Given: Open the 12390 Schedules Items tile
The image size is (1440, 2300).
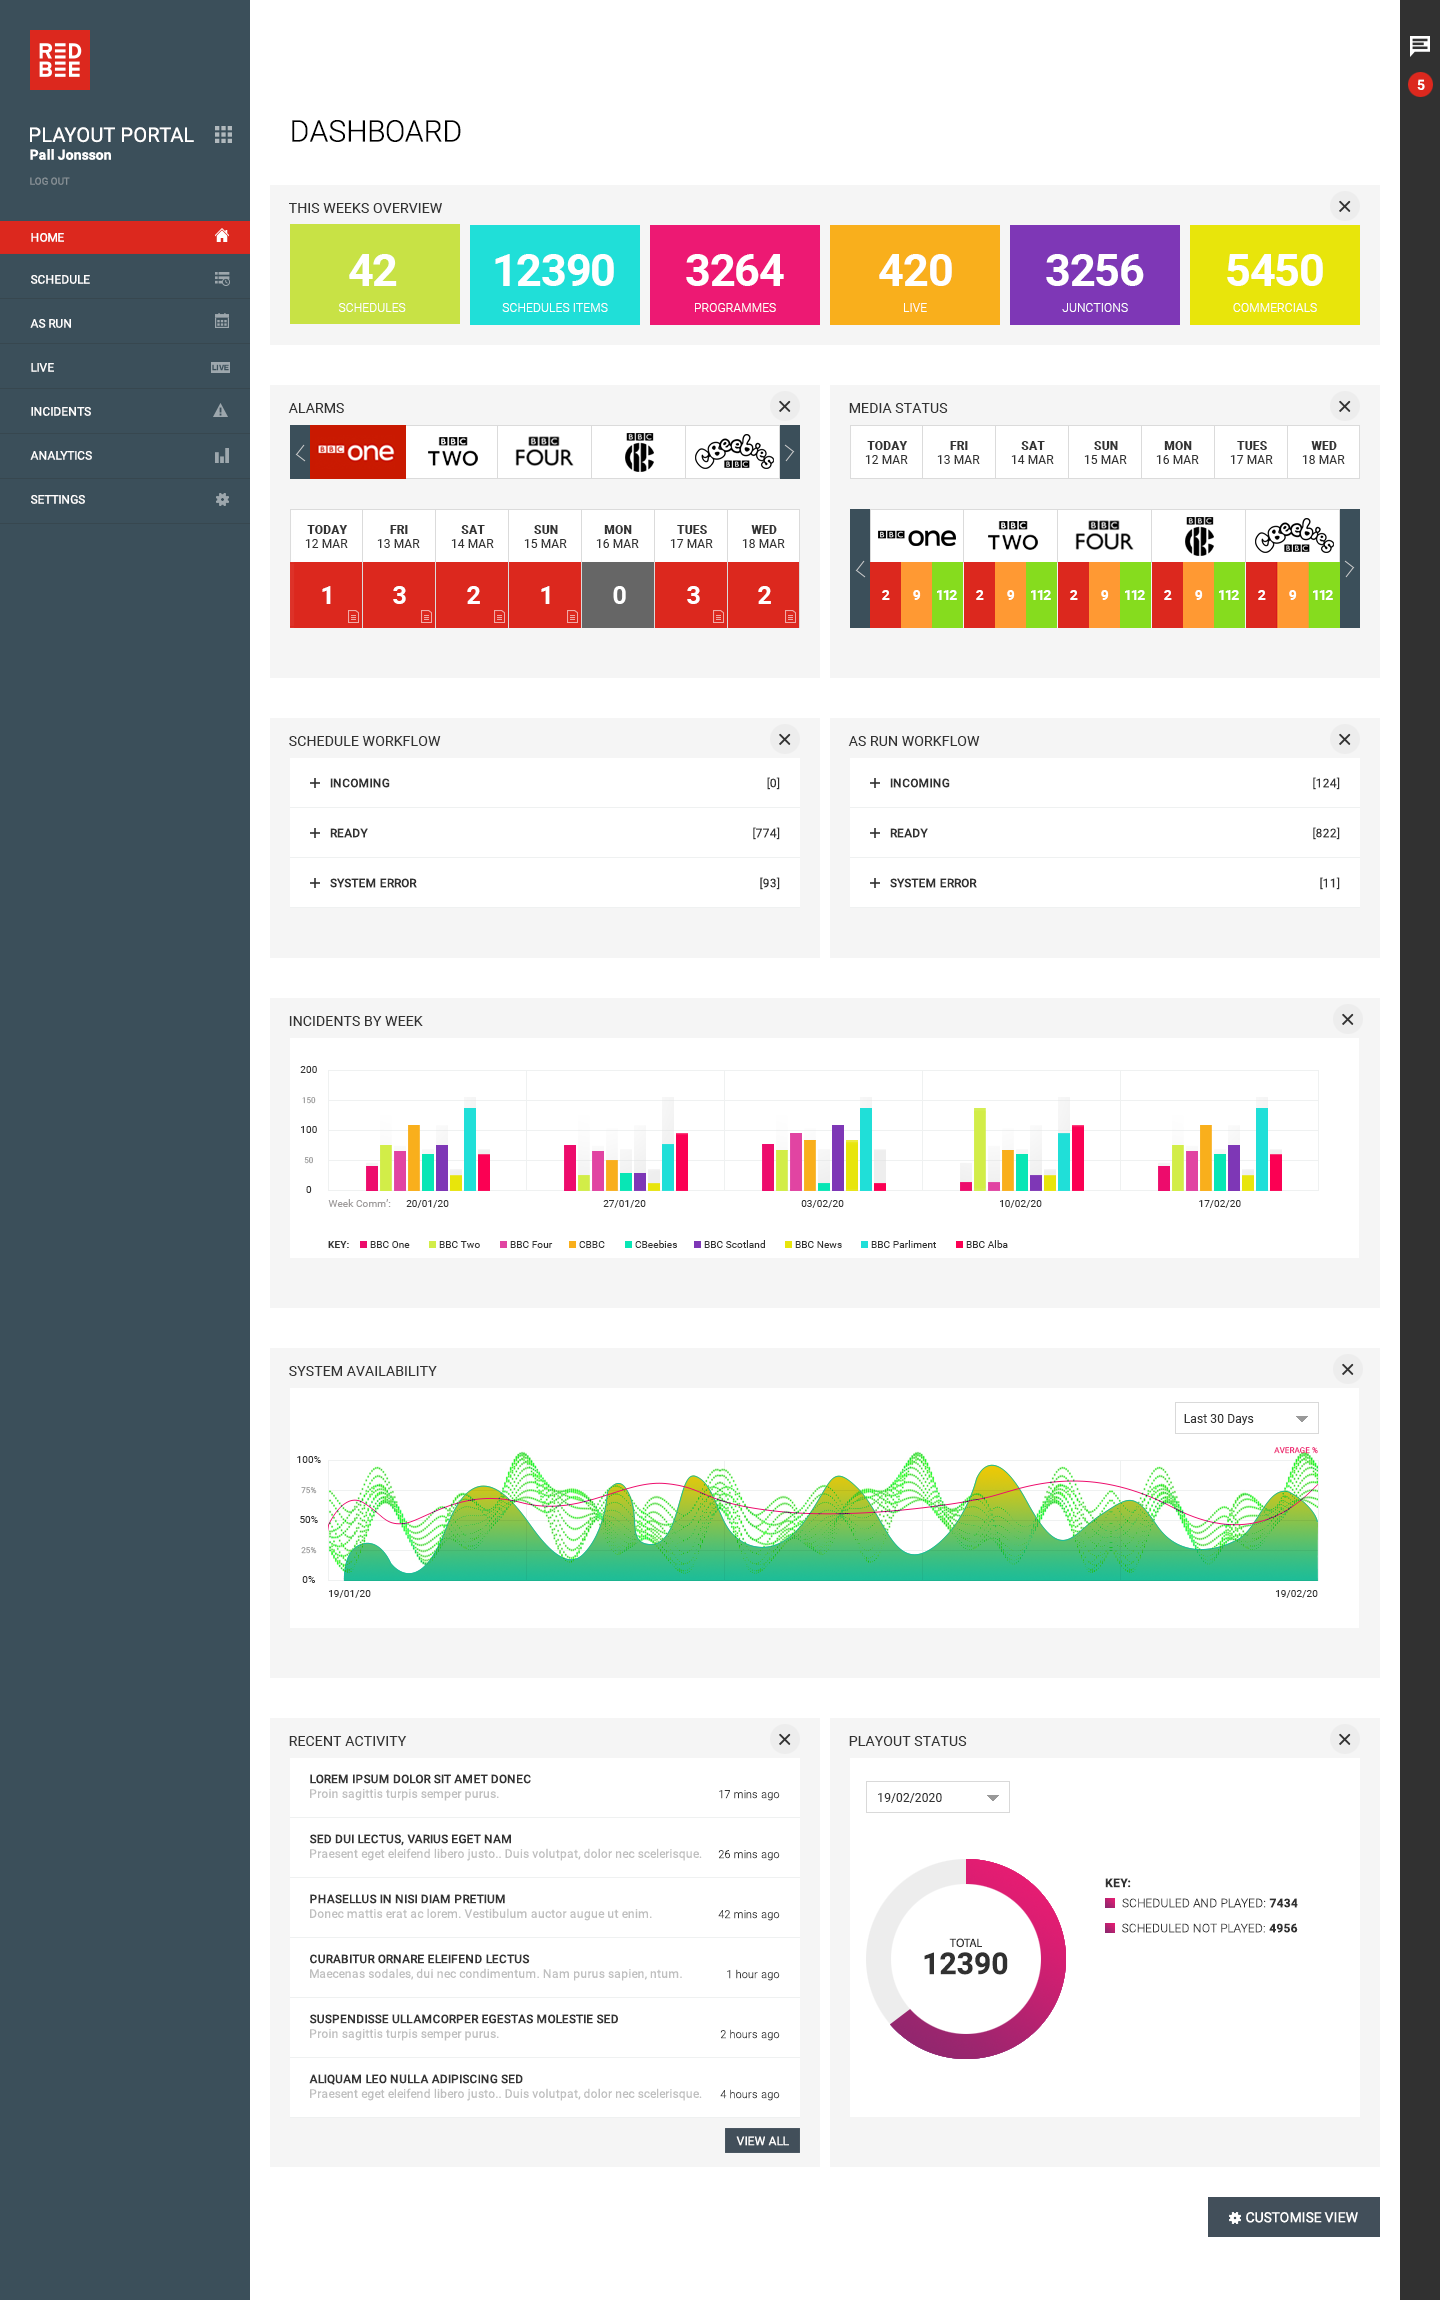Looking at the screenshot, I should point(555,275).
